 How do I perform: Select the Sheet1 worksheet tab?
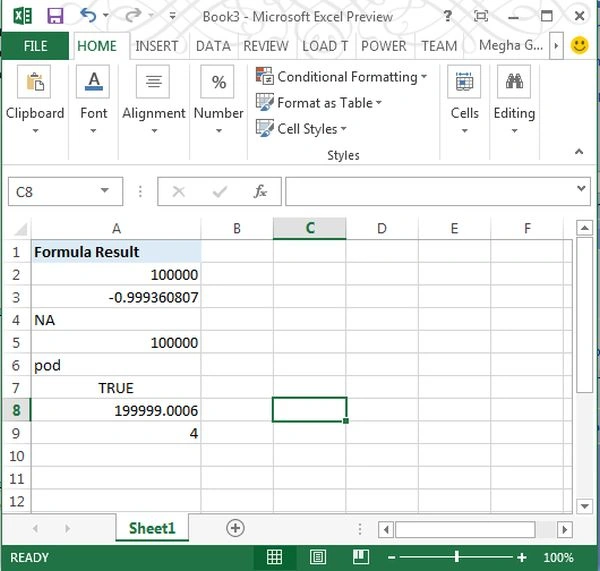(x=152, y=529)
